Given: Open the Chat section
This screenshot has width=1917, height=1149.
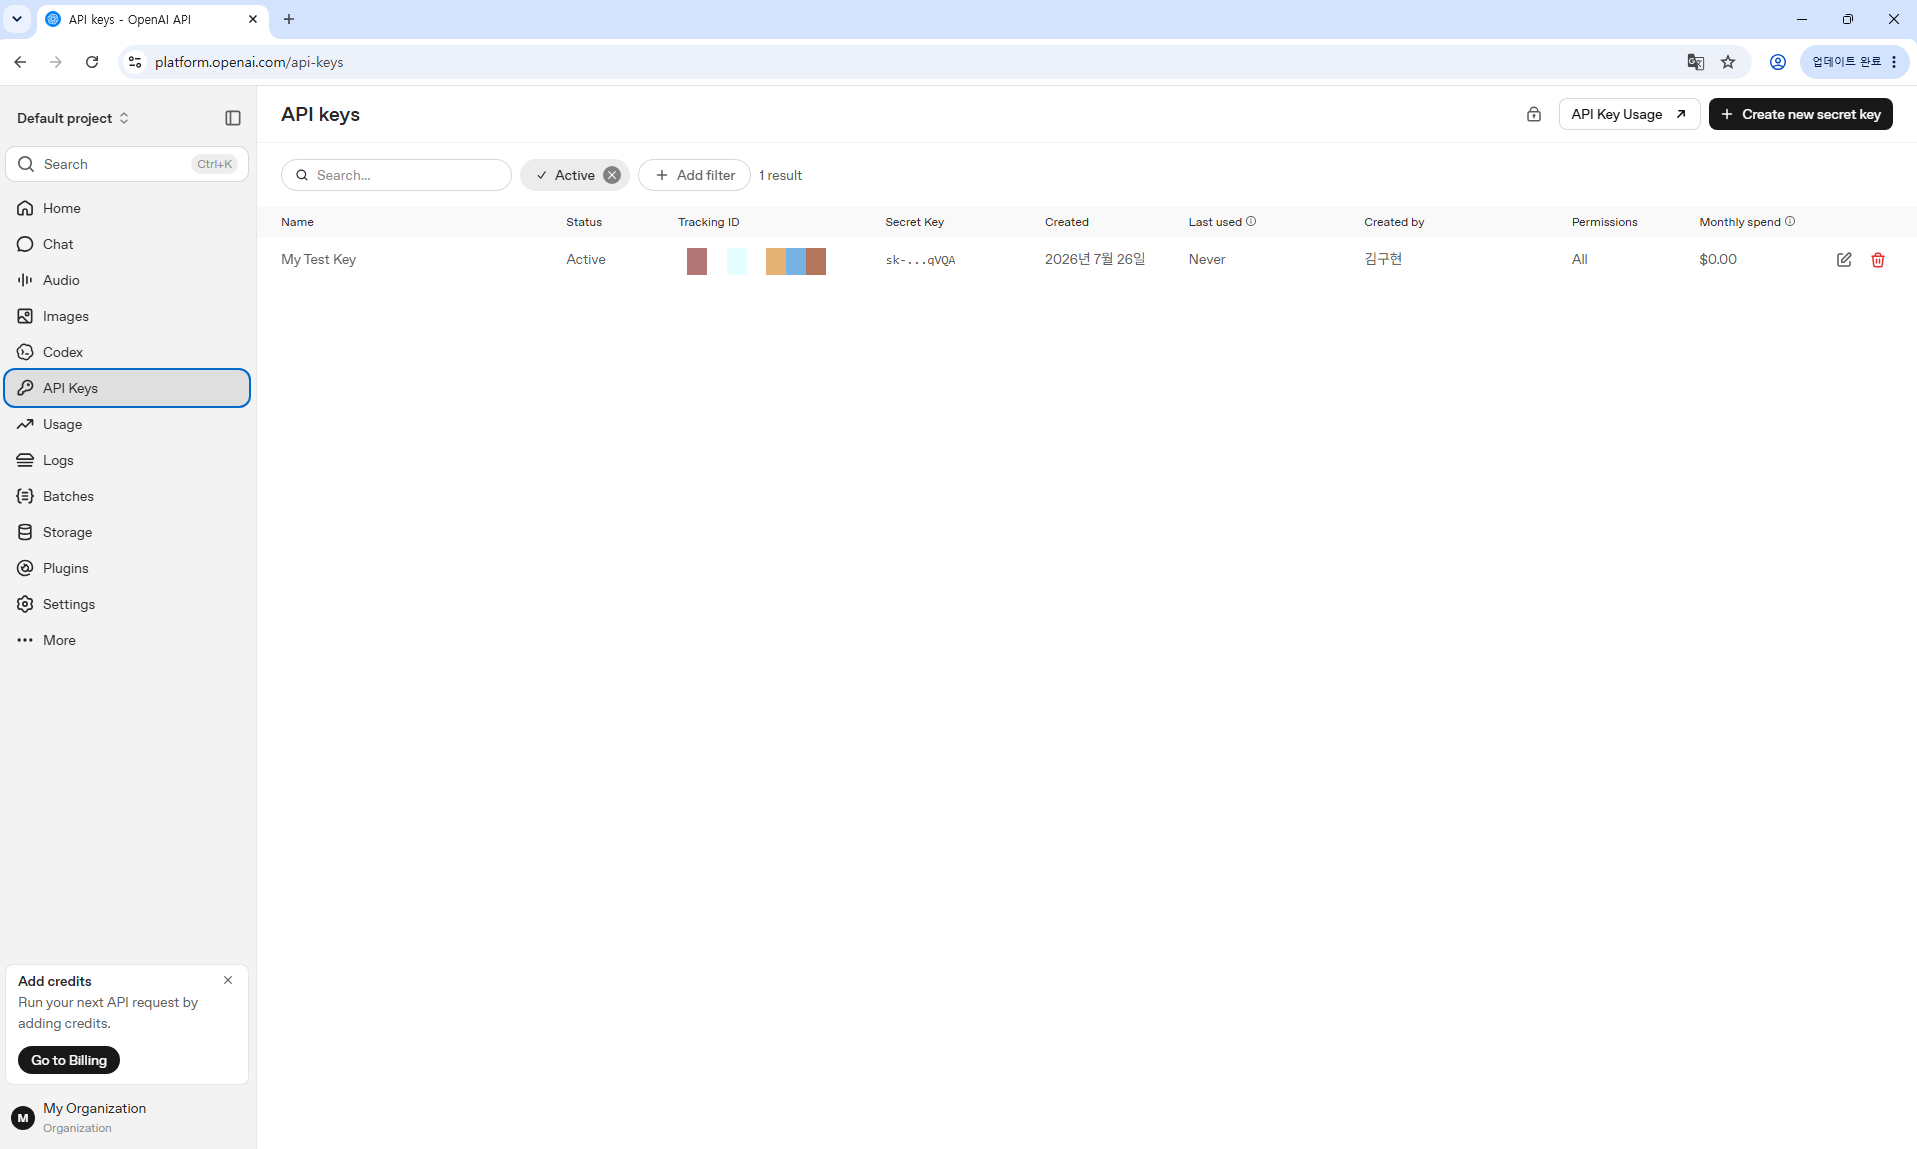Looking at the screenshot, I should tap(127, 244).
